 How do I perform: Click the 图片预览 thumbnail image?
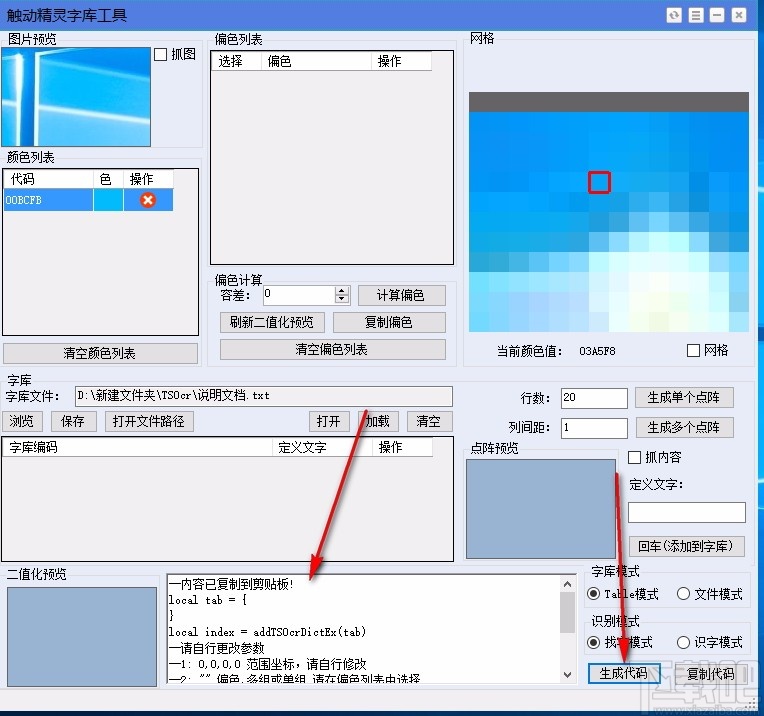[x=76, y=97]
